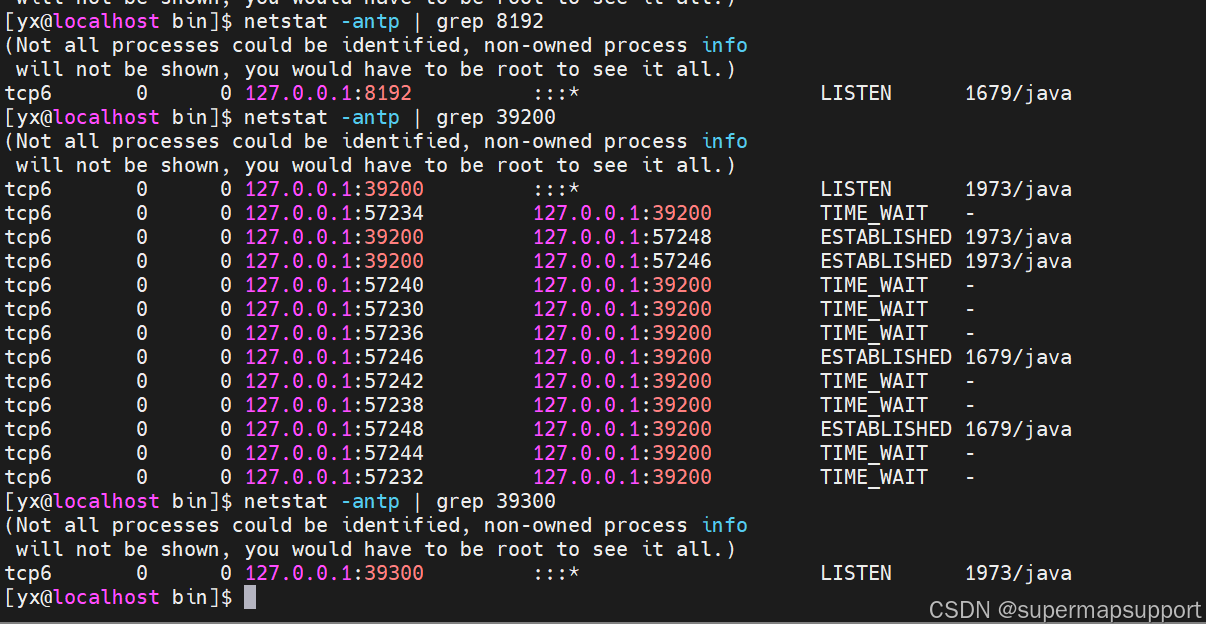Click TIME_WAIT in the local port 57232 row
1206x630 pixels.
pyautogui.click(x=874, y=477)
